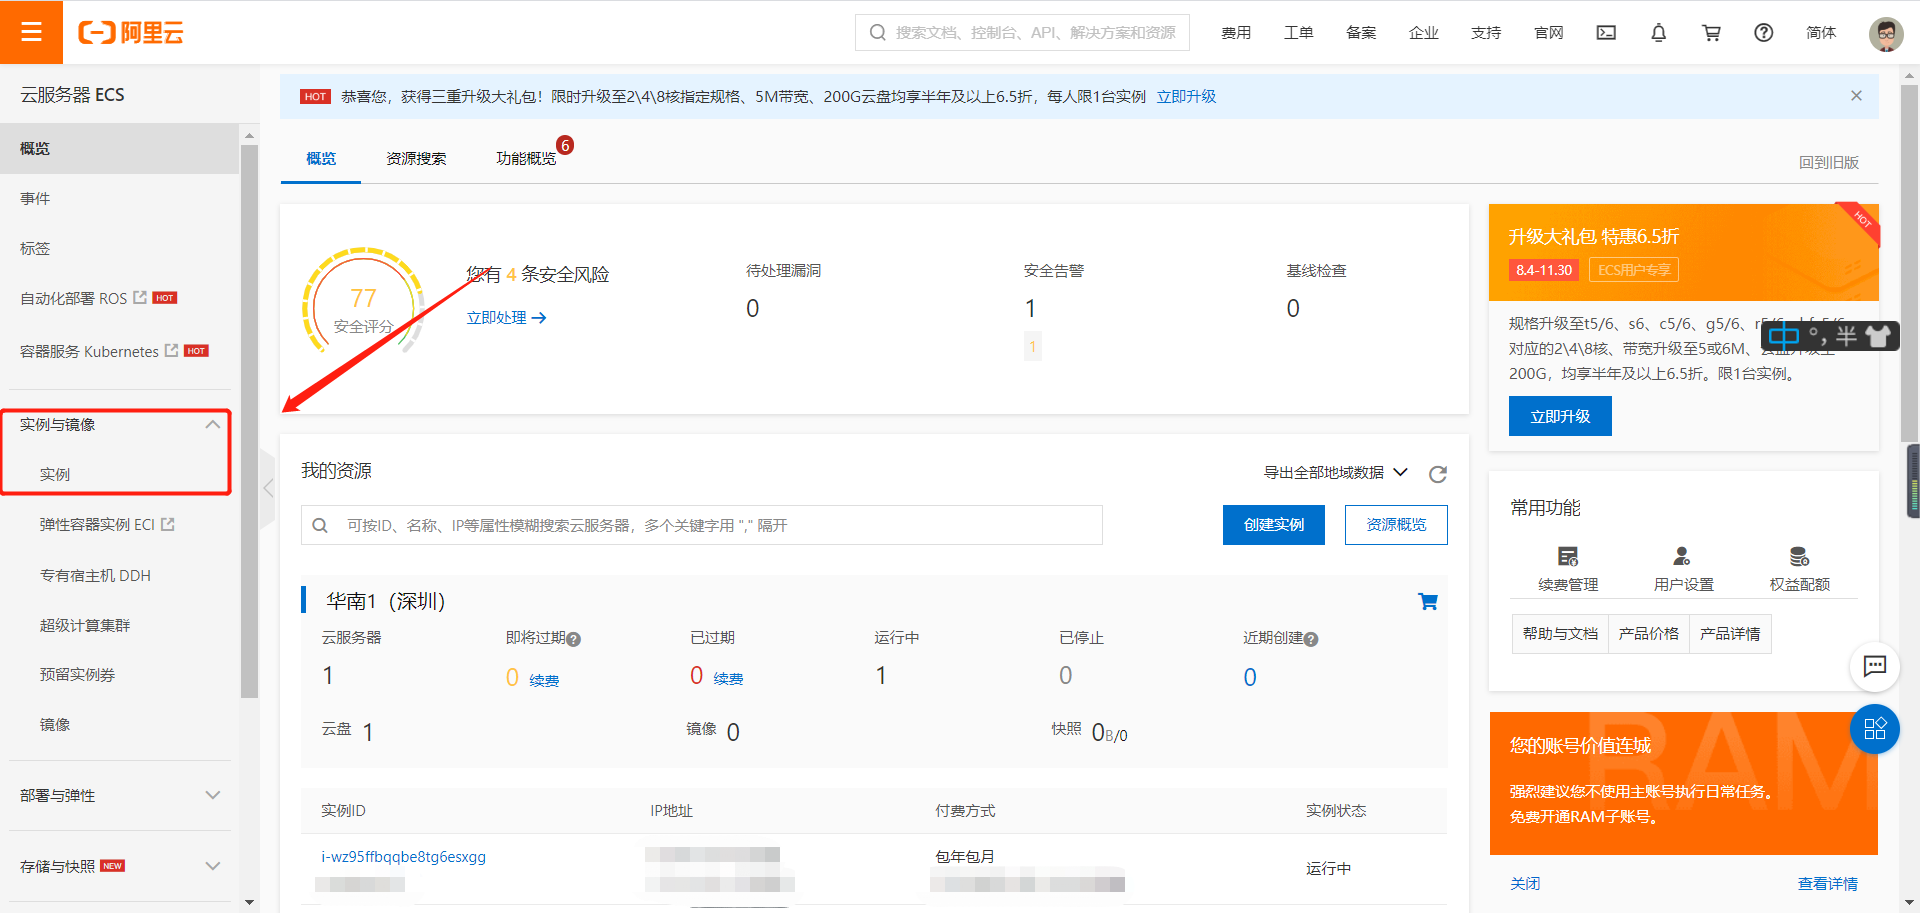Open 用户设置 shortcut icon
1920x913 pixels.
[1683, 556]
